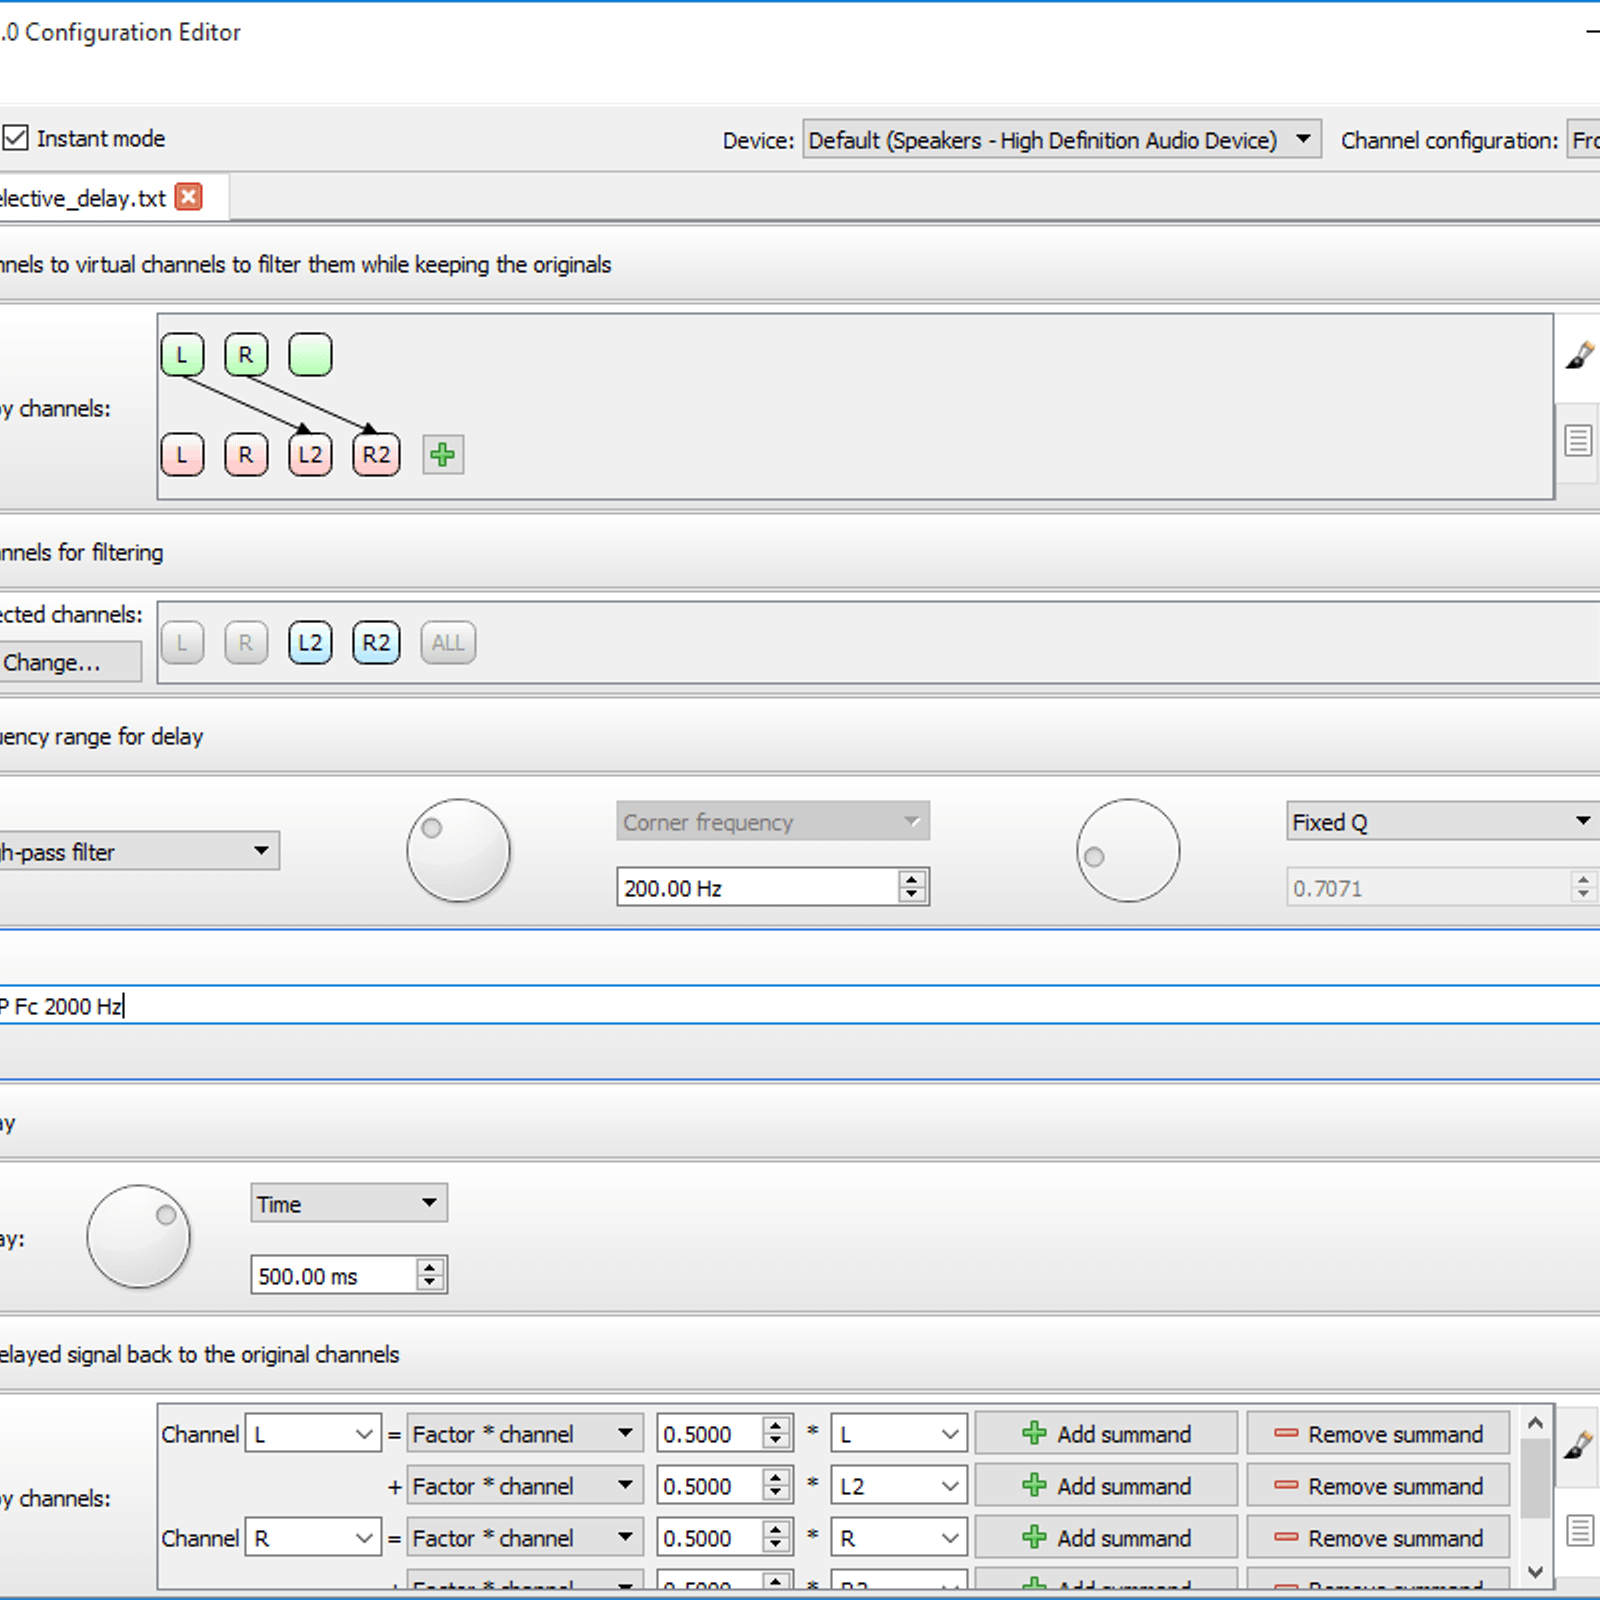Click Remove summand in the L2 row
The image size is (1600, 1600).
click(x=1378, y=1486)
